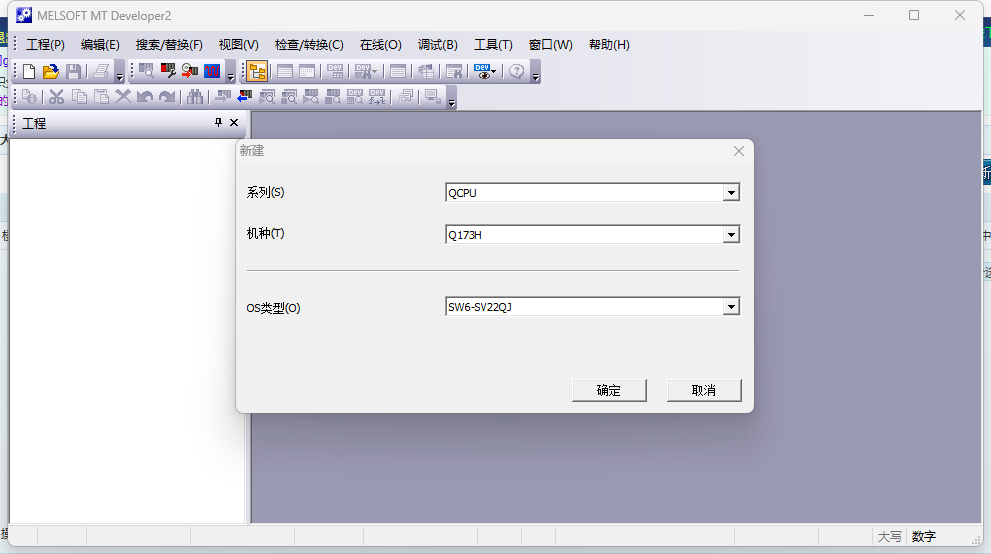
Task: Click the 取消 button
Action: coord(703,390)
